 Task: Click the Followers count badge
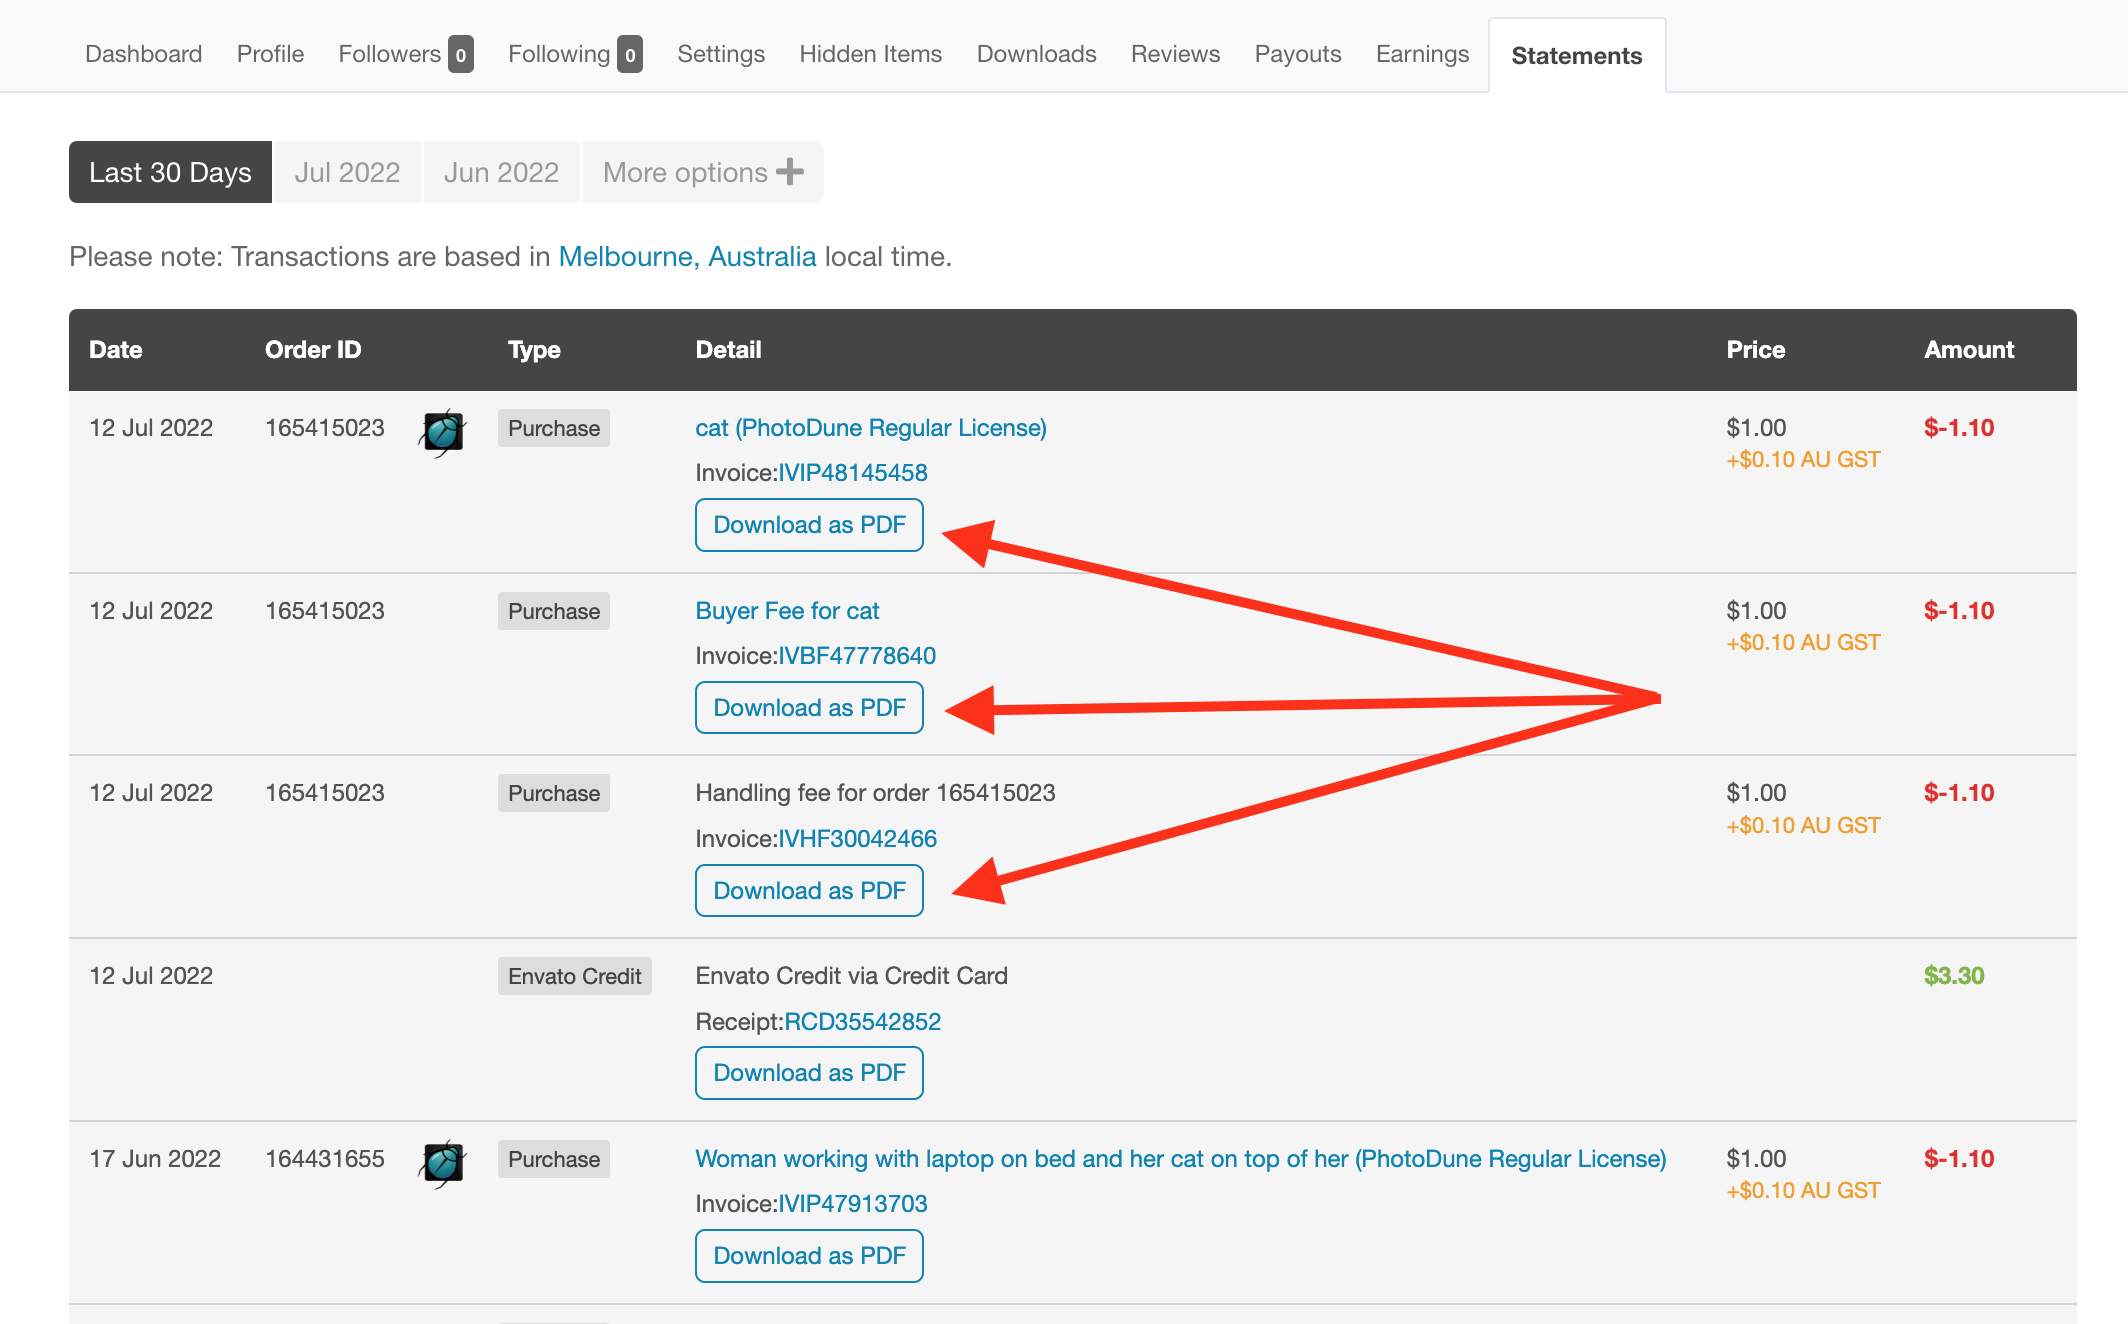461,55
